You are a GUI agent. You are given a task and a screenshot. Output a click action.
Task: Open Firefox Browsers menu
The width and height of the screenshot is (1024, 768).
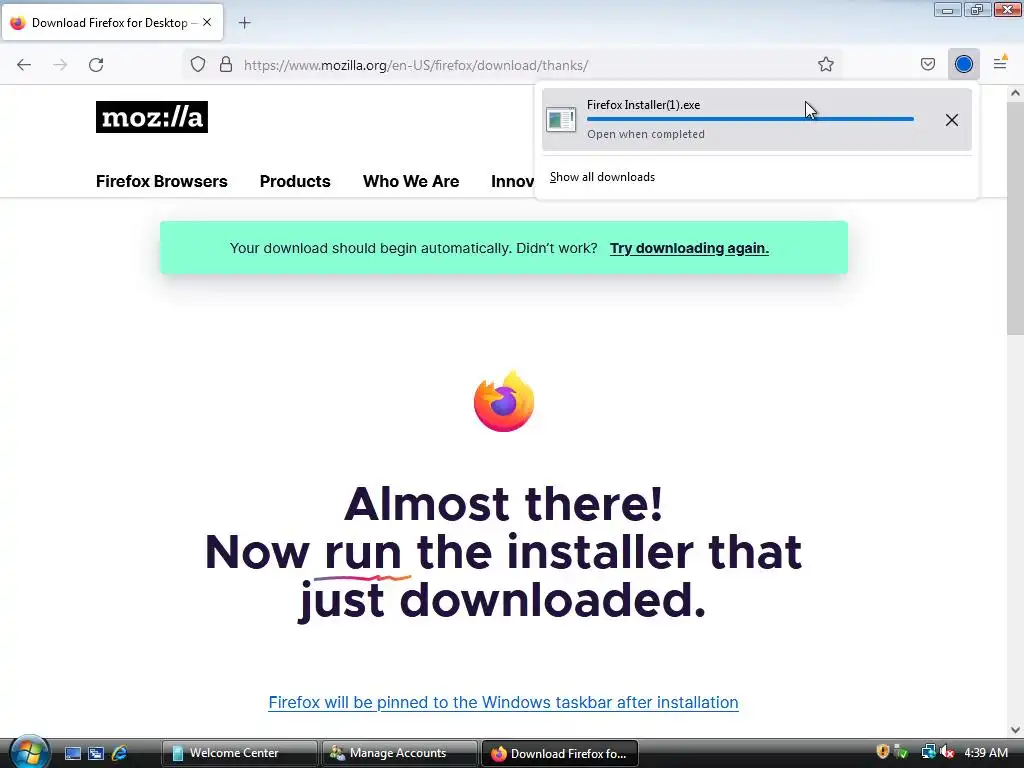pos(161,182)
